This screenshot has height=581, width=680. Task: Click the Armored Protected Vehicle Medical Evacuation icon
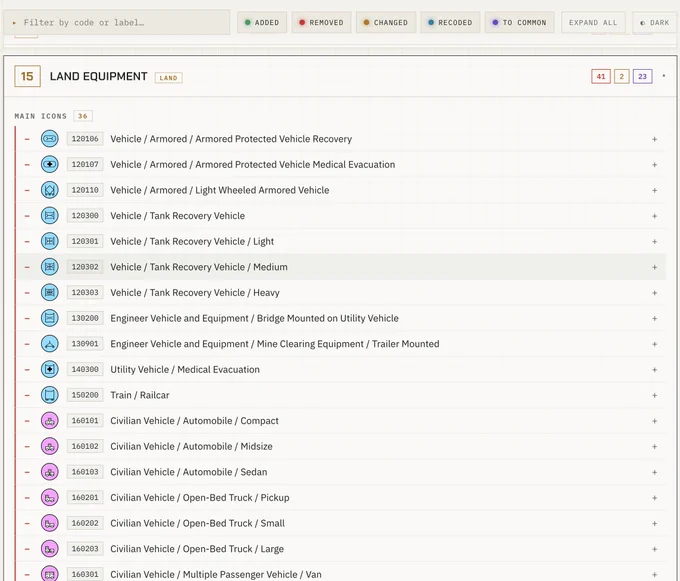(49, 164)
